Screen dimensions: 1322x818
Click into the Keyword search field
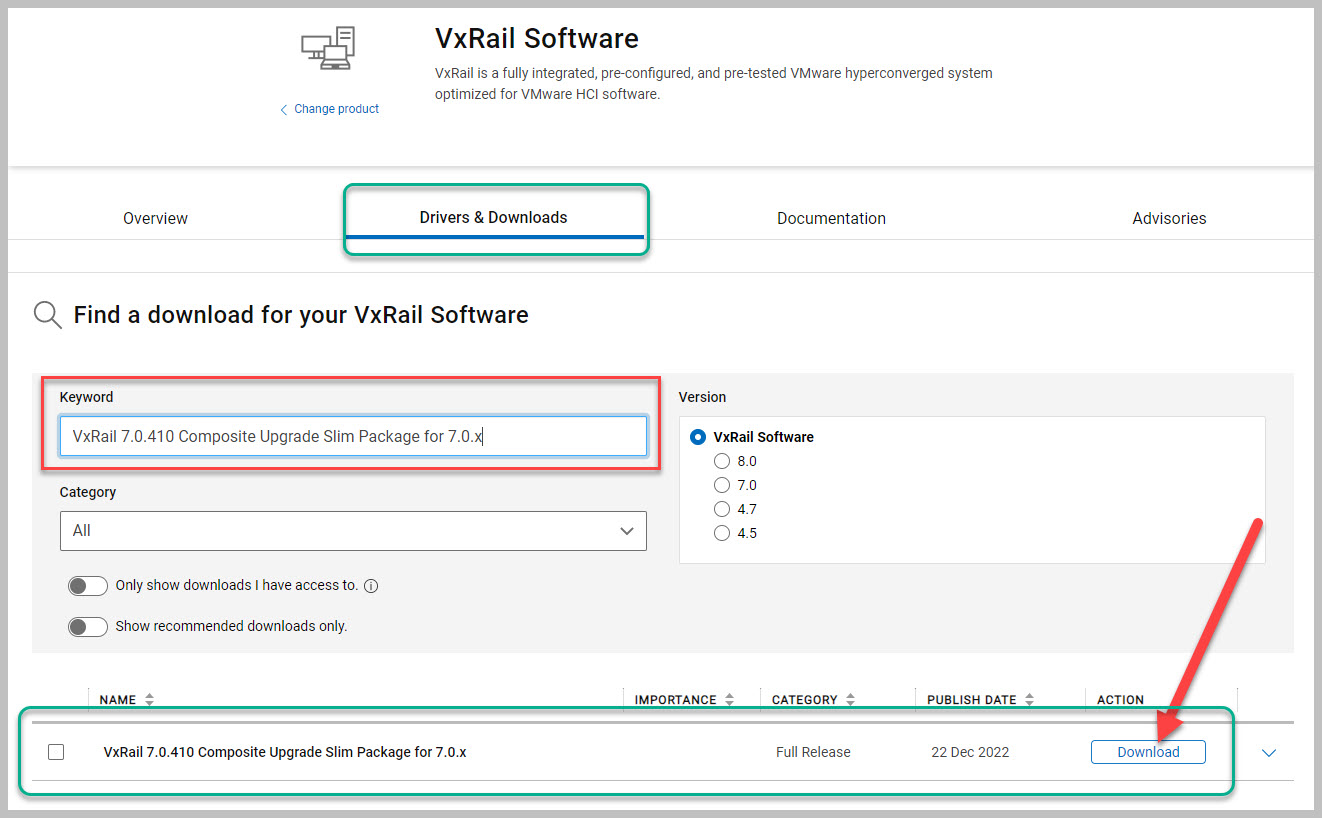click(353, 437)
